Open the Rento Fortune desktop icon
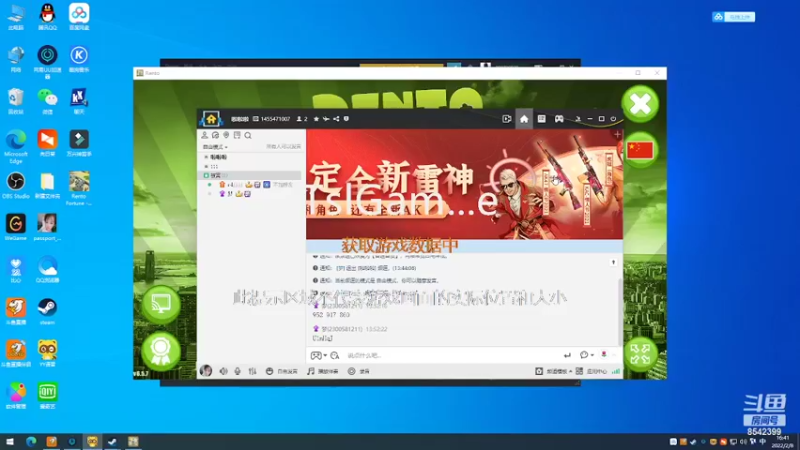Screen dimensions: 800x450 pyautogui.click(x=79, y=188)
